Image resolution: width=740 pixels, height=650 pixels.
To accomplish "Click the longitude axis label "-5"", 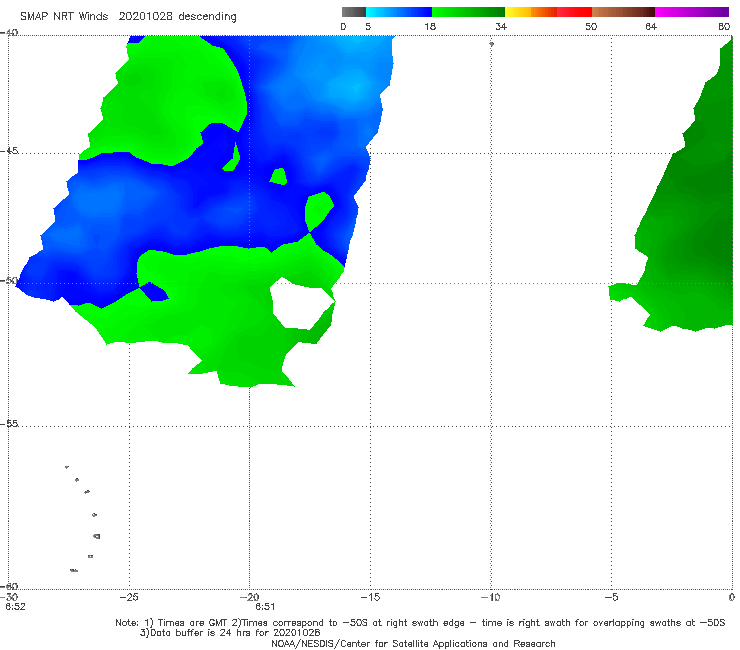I will pyautogui.click(x=611, y=597).
